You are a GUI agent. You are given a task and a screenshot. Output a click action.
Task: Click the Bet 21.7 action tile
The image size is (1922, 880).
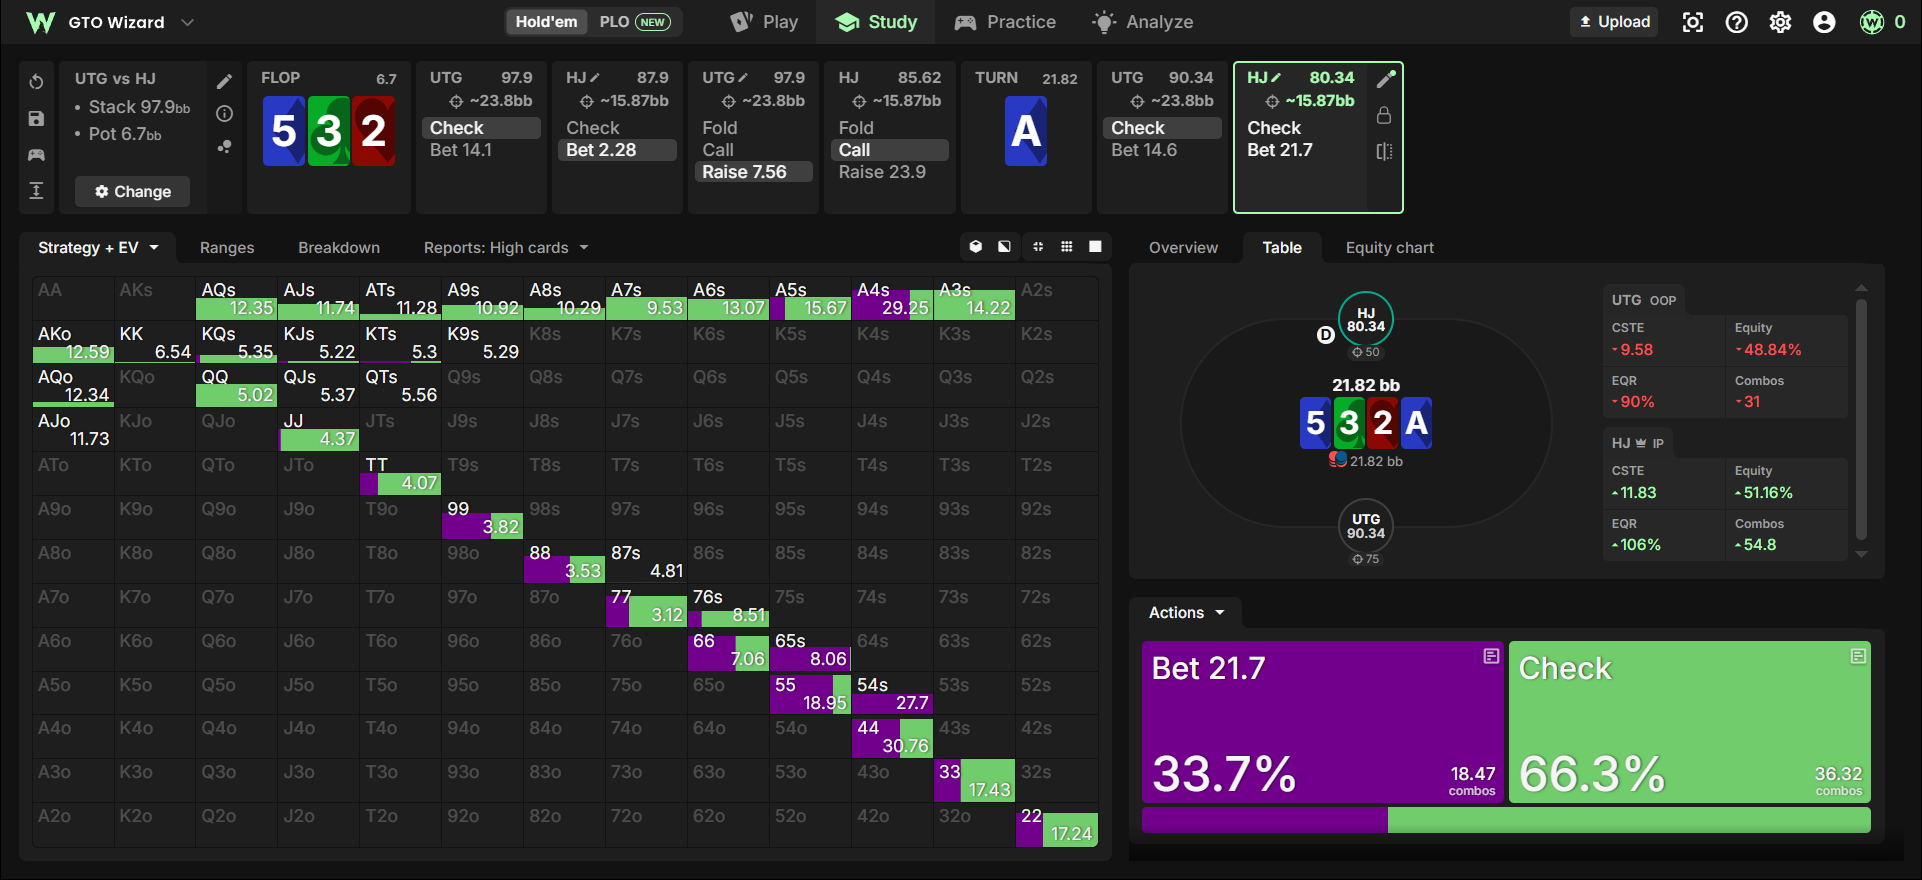pyautogui.click(x=1322, y=722)
